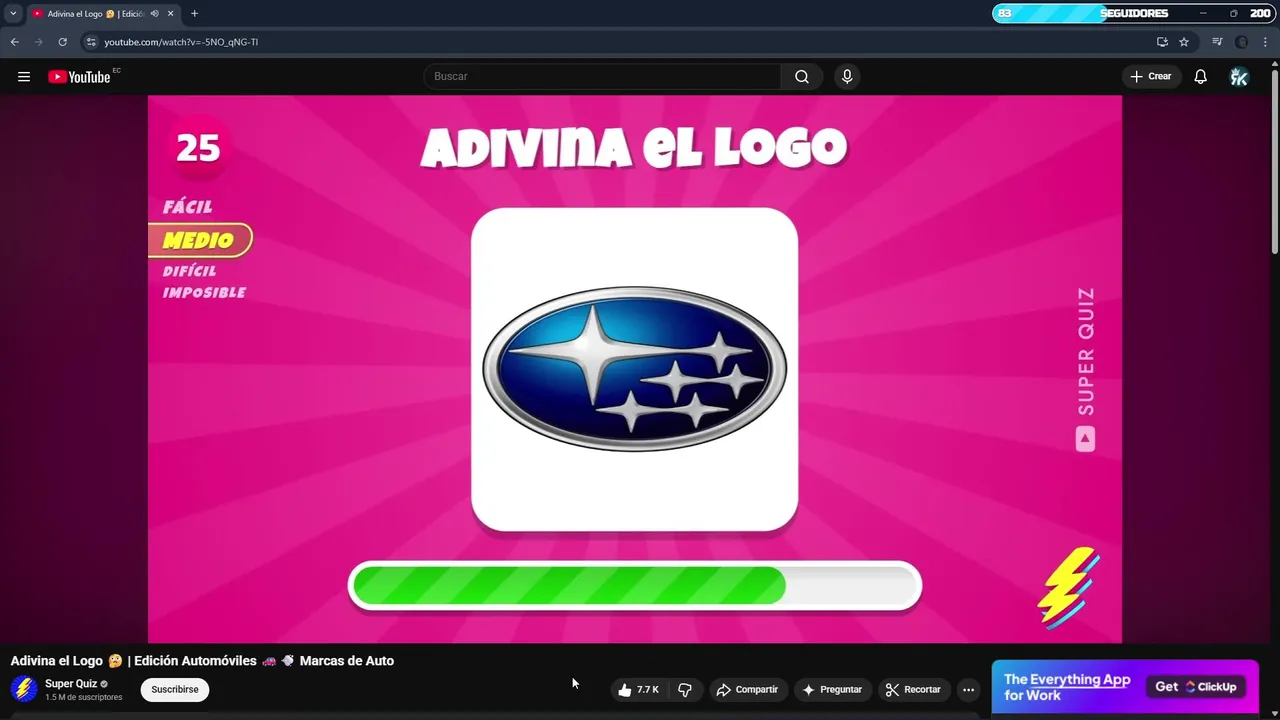Reload the current page
Image resolution: width=1280 pixels, height=720 pixels.
62,42
